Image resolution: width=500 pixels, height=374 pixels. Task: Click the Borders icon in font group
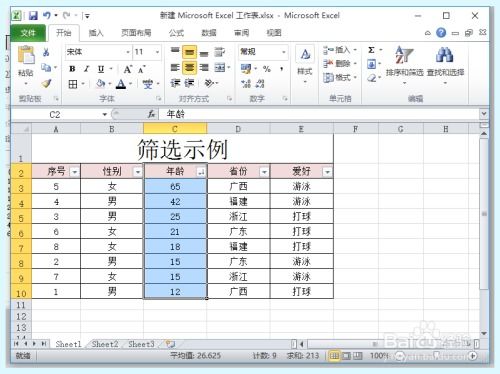click(73, 84)
